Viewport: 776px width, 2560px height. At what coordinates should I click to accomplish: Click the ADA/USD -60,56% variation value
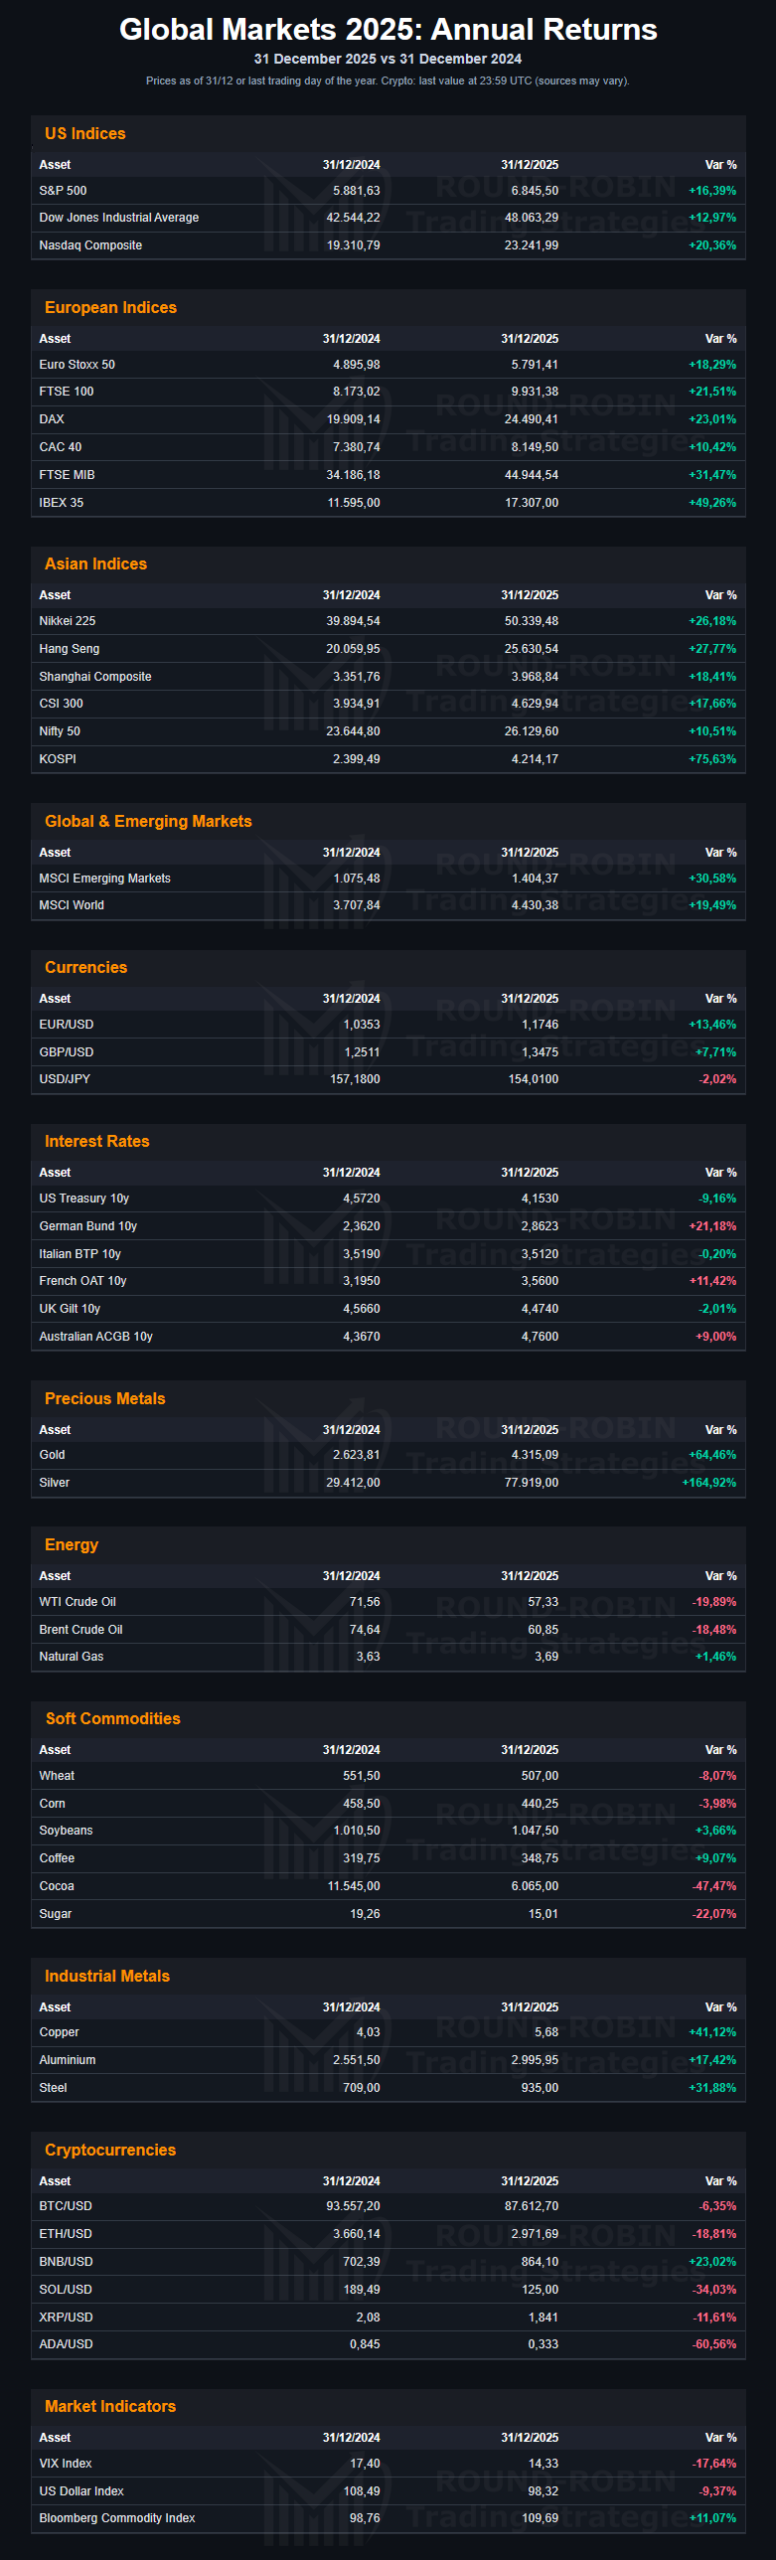pyautogui.click(x=714, y=2345)
